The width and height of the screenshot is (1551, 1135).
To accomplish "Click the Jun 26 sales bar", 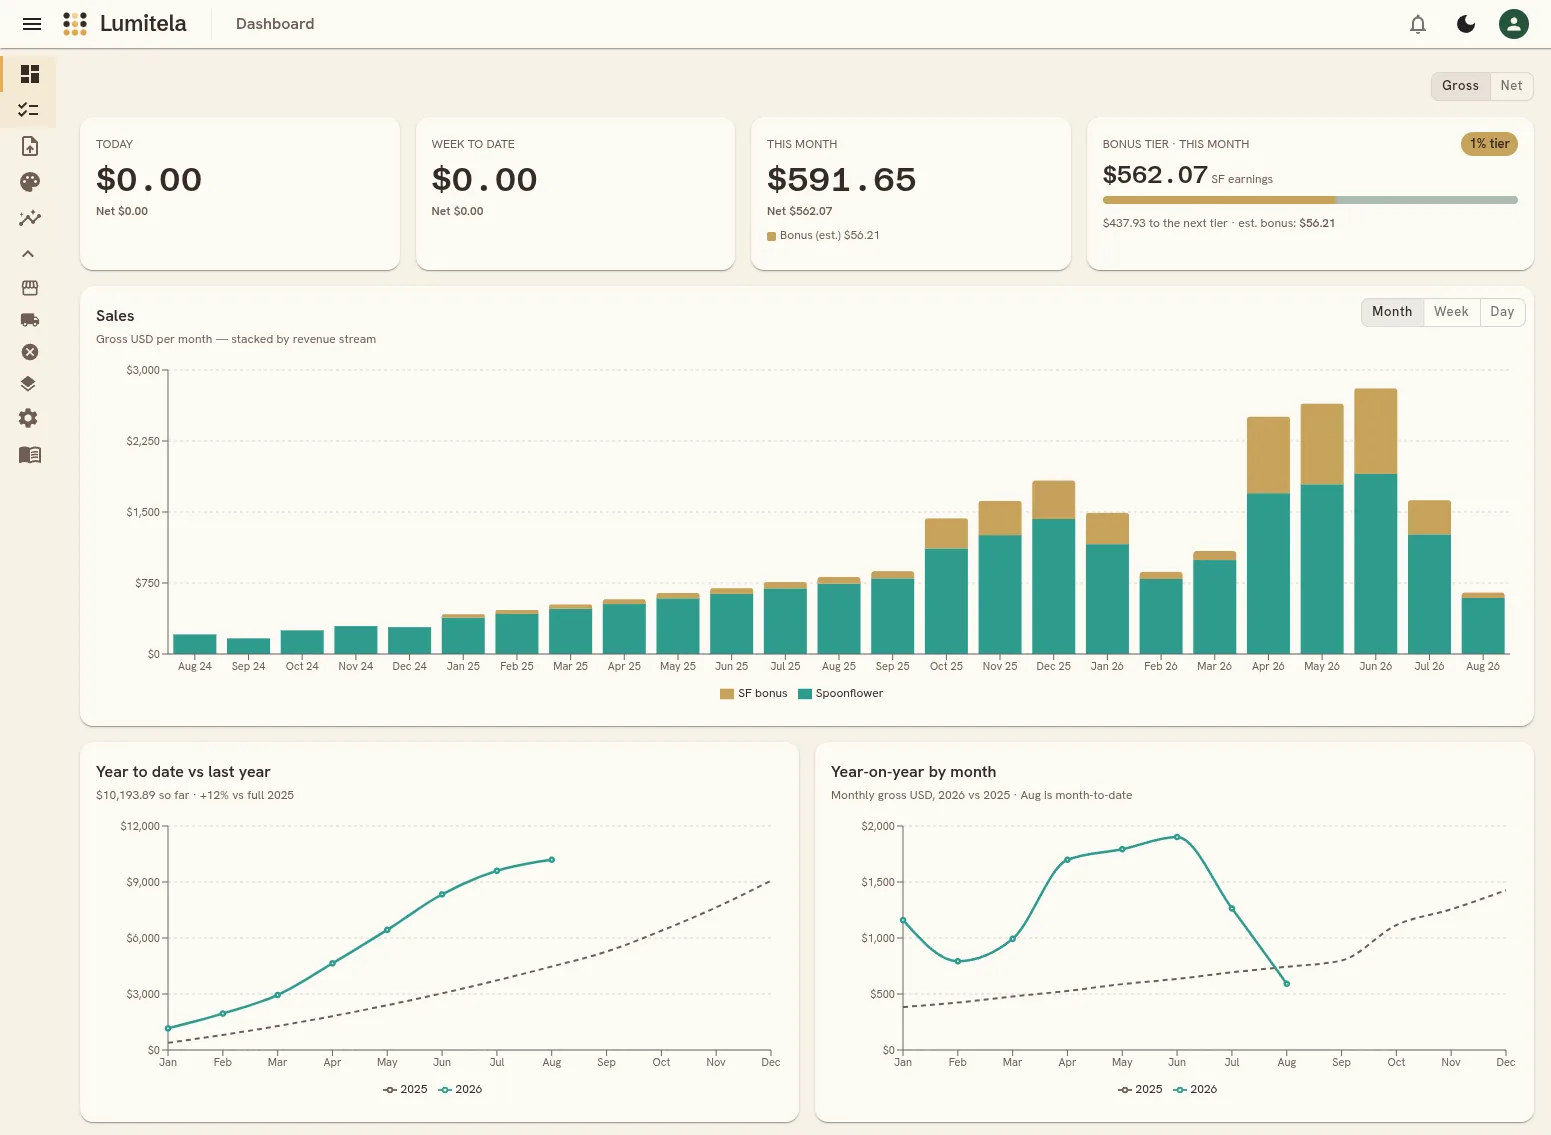I will pyautogui.click(x=1376, y=521).
